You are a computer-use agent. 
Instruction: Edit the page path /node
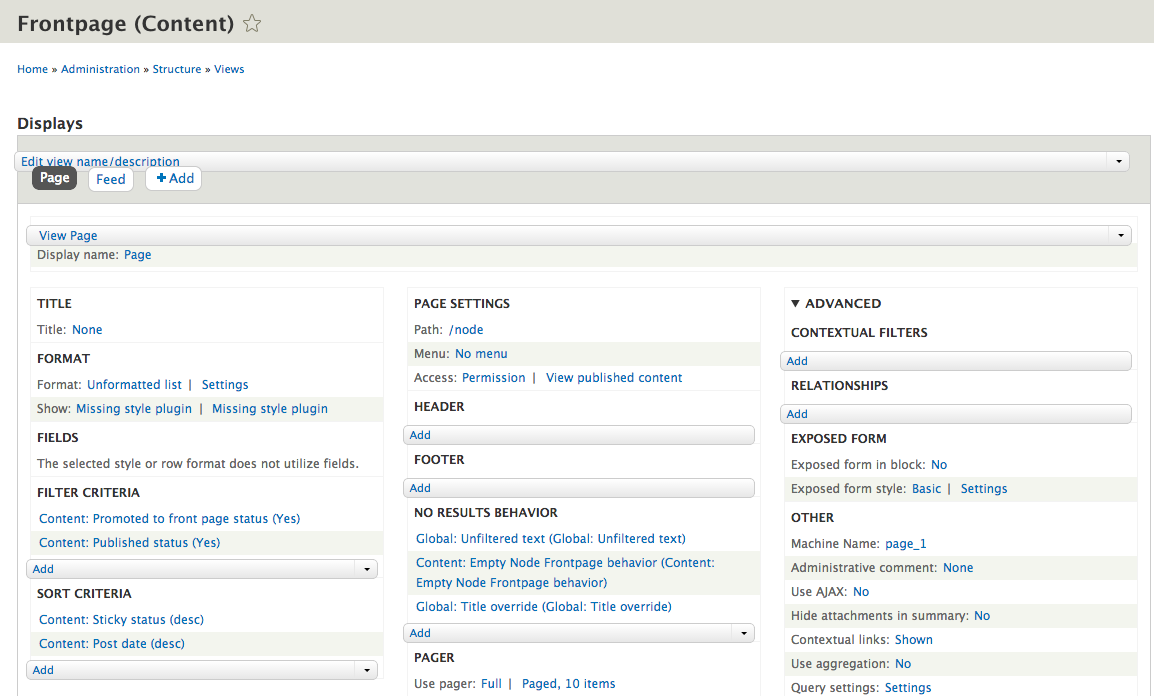(x=466, y=329)
